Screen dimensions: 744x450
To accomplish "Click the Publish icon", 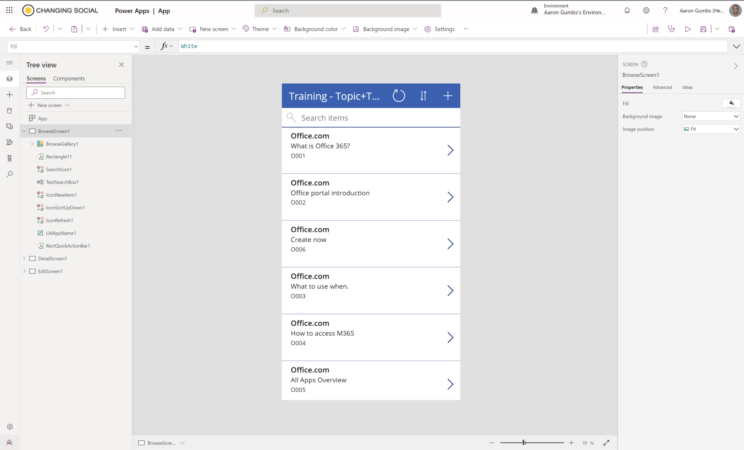I will coord(732,29).
